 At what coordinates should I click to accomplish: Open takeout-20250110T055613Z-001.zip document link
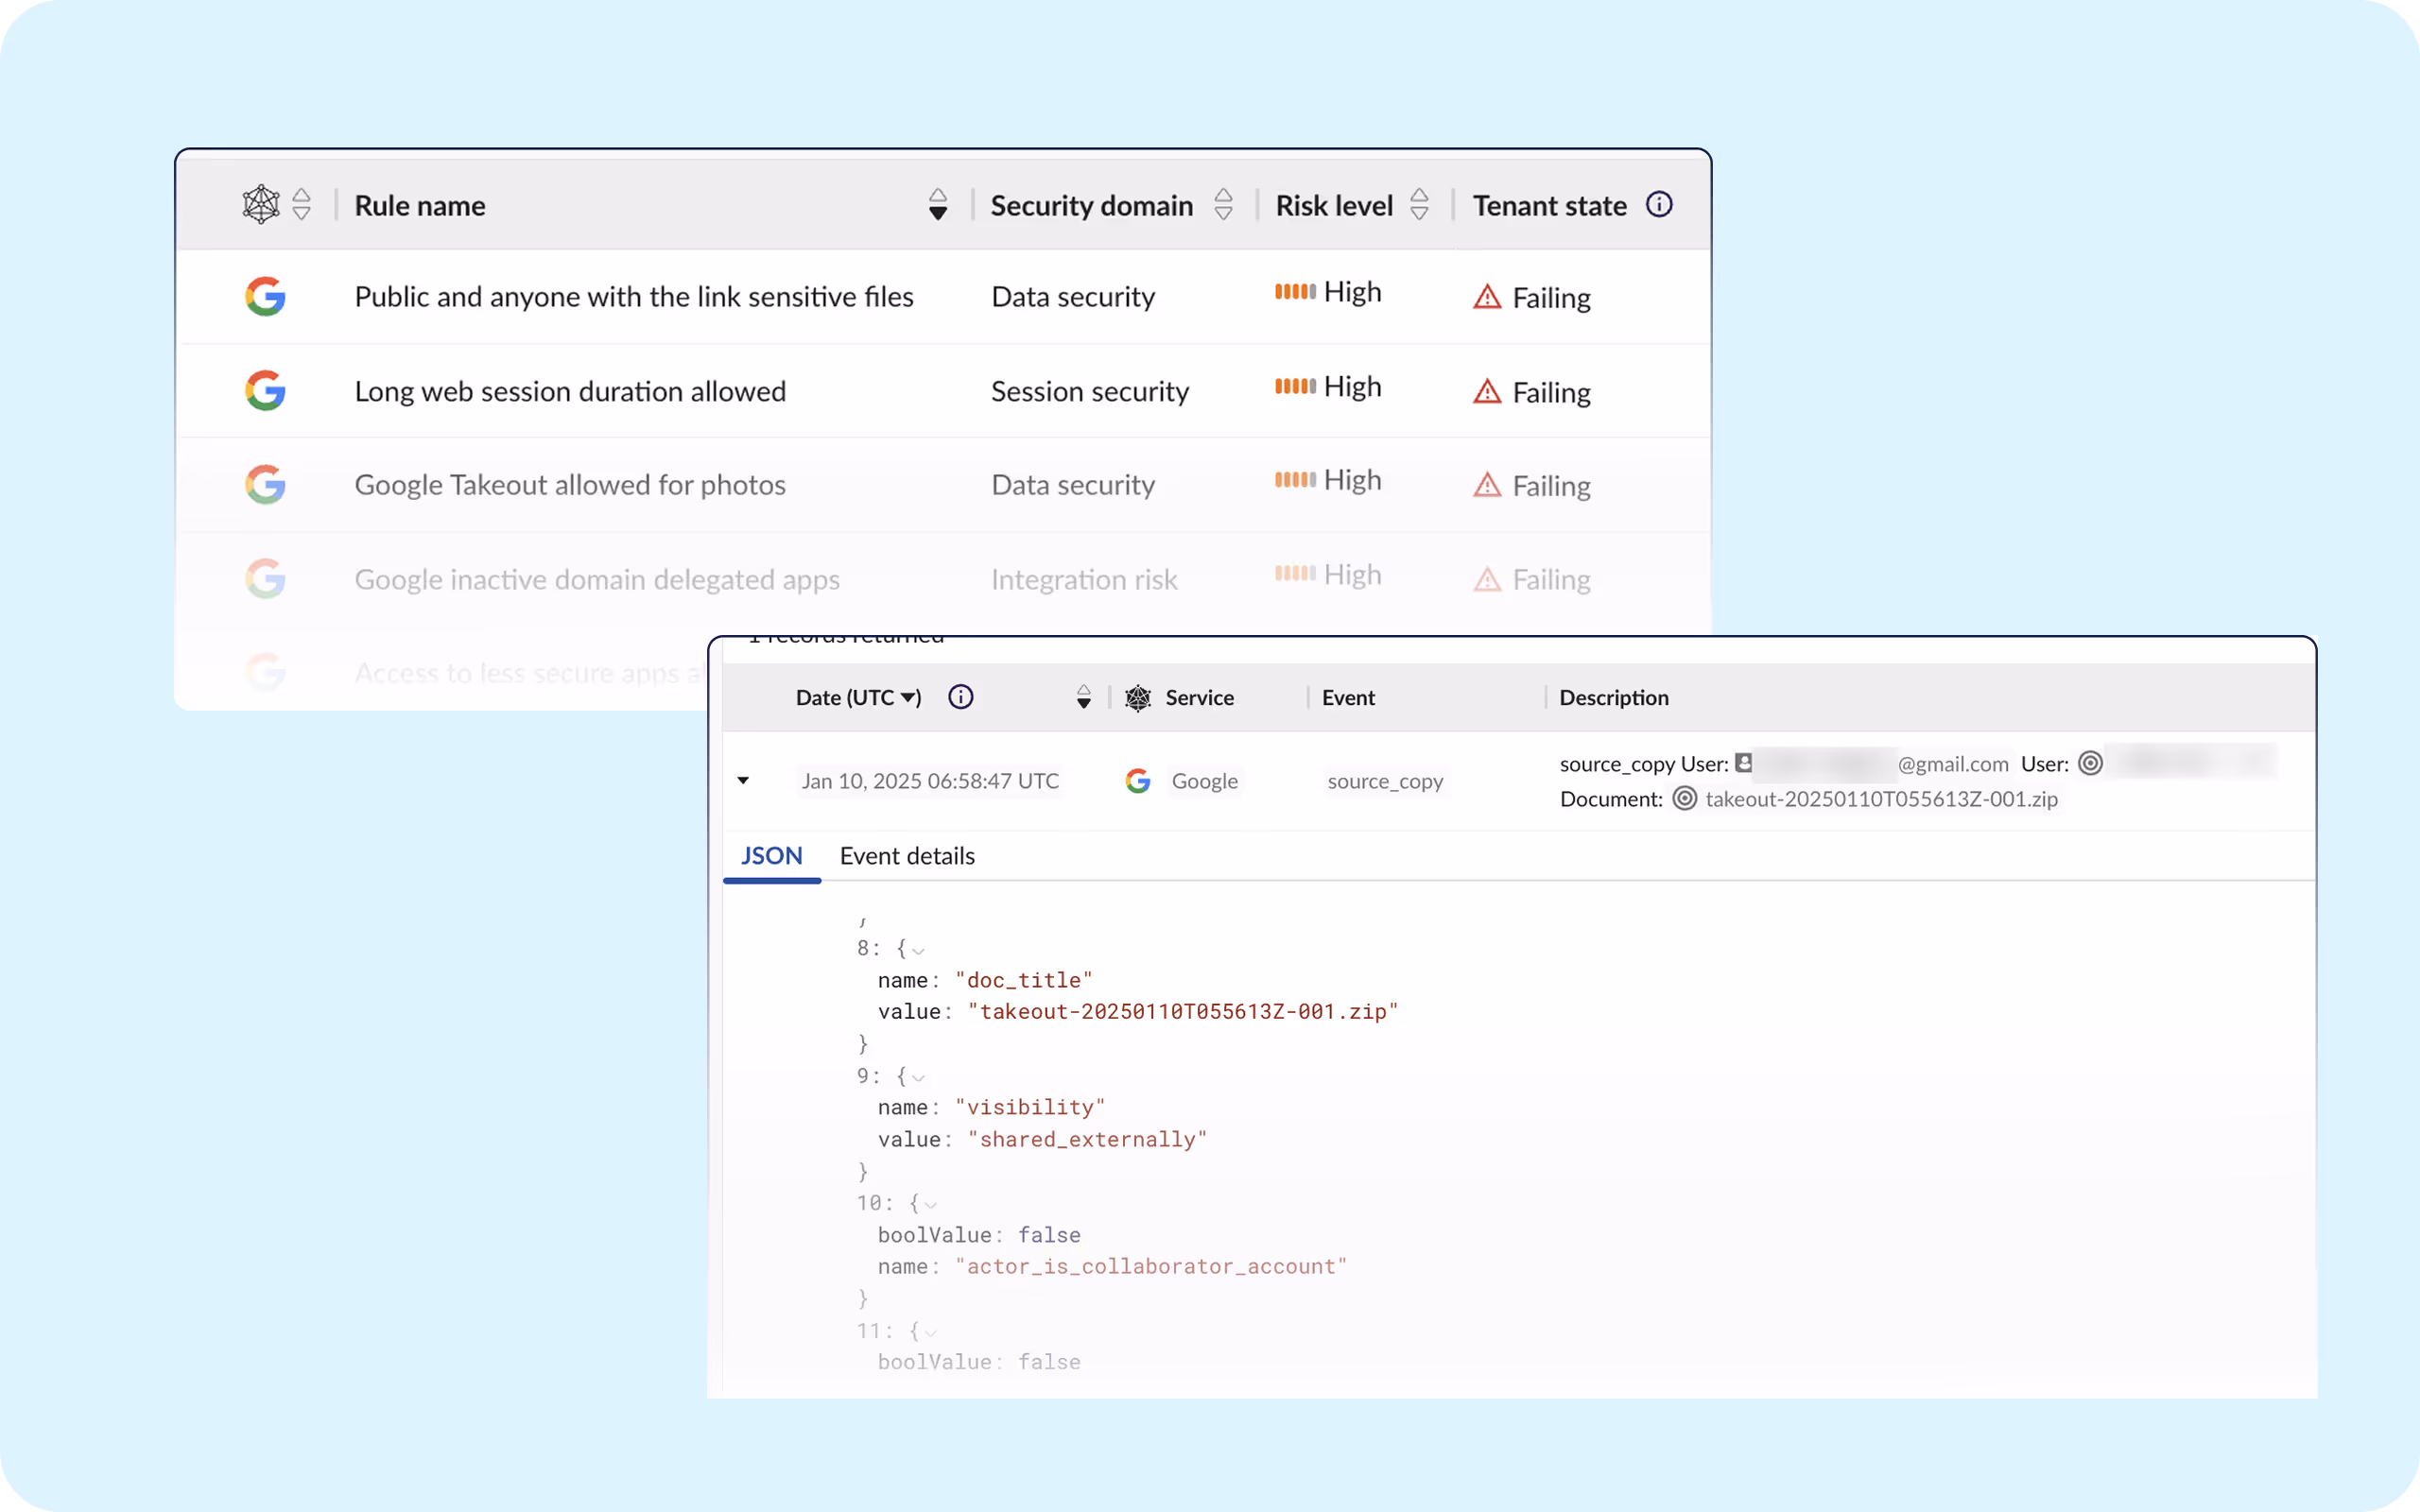pos(1881,799)
